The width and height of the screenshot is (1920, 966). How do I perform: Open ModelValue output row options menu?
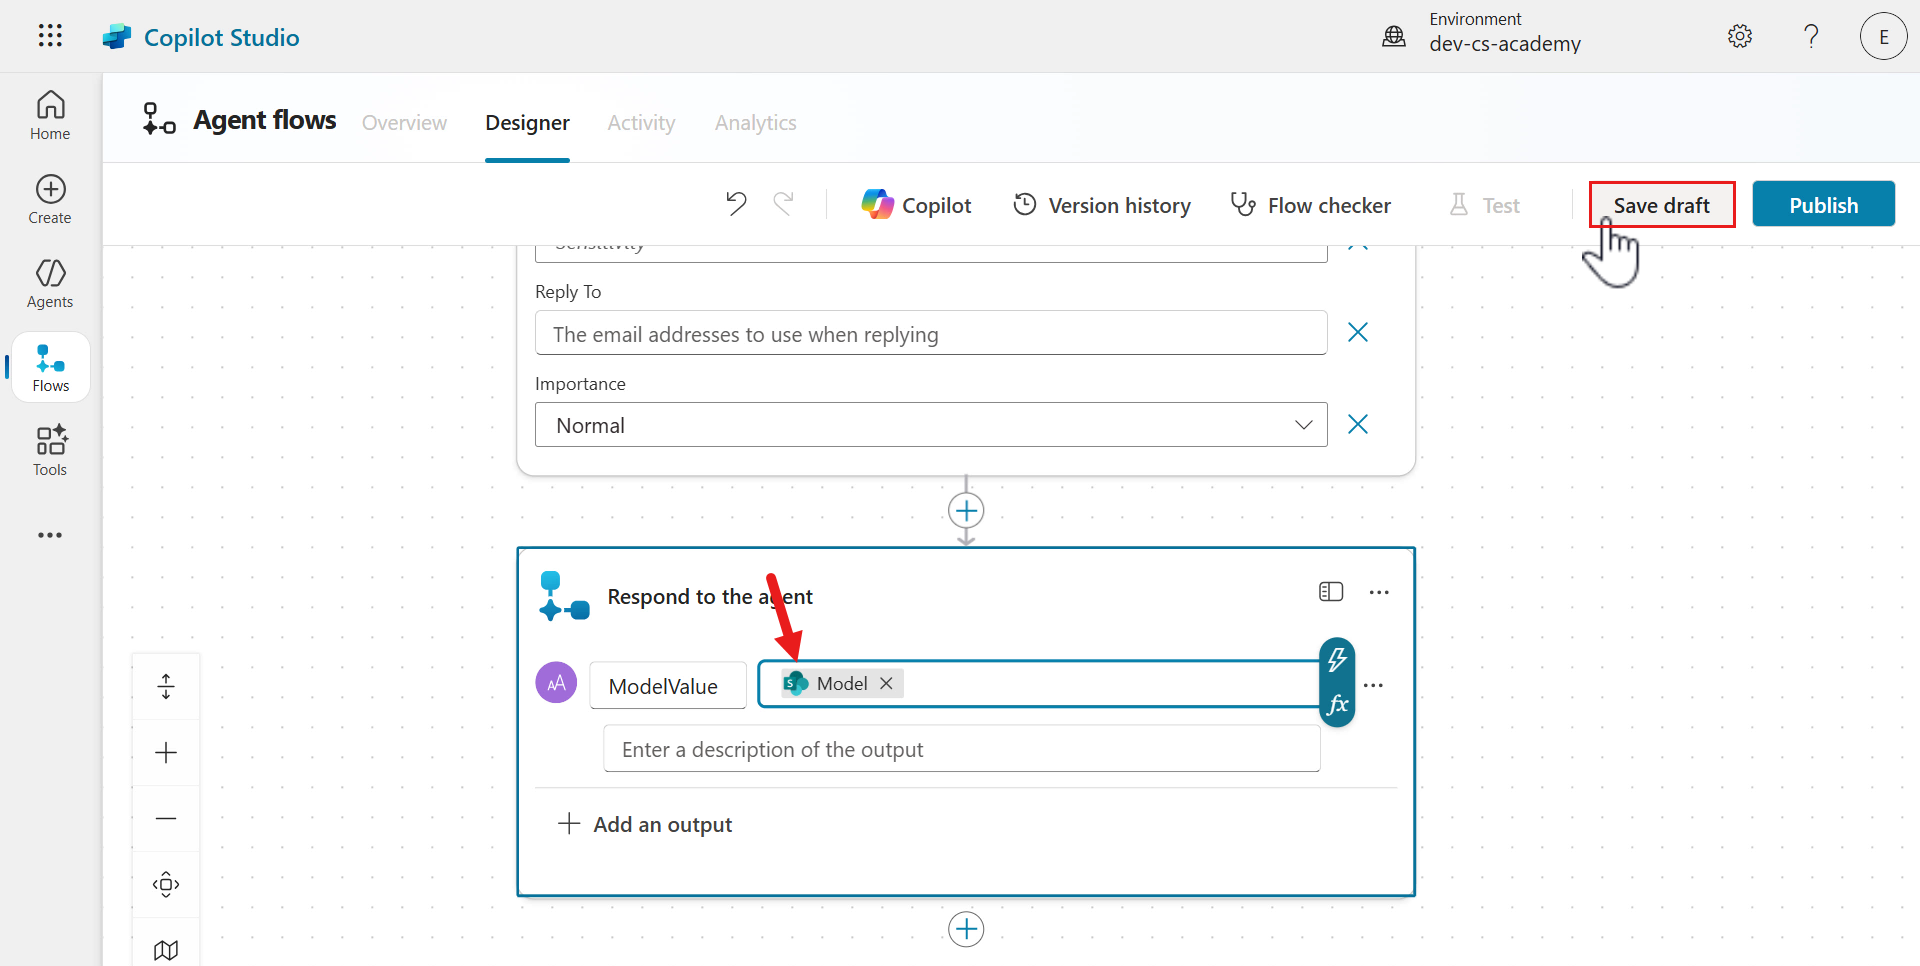(1374, 685)
